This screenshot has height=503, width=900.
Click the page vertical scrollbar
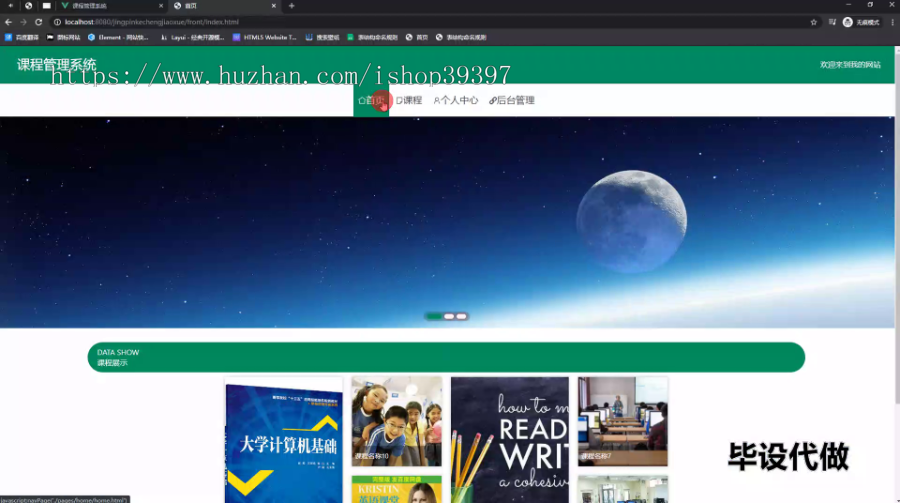click(897, 274)
